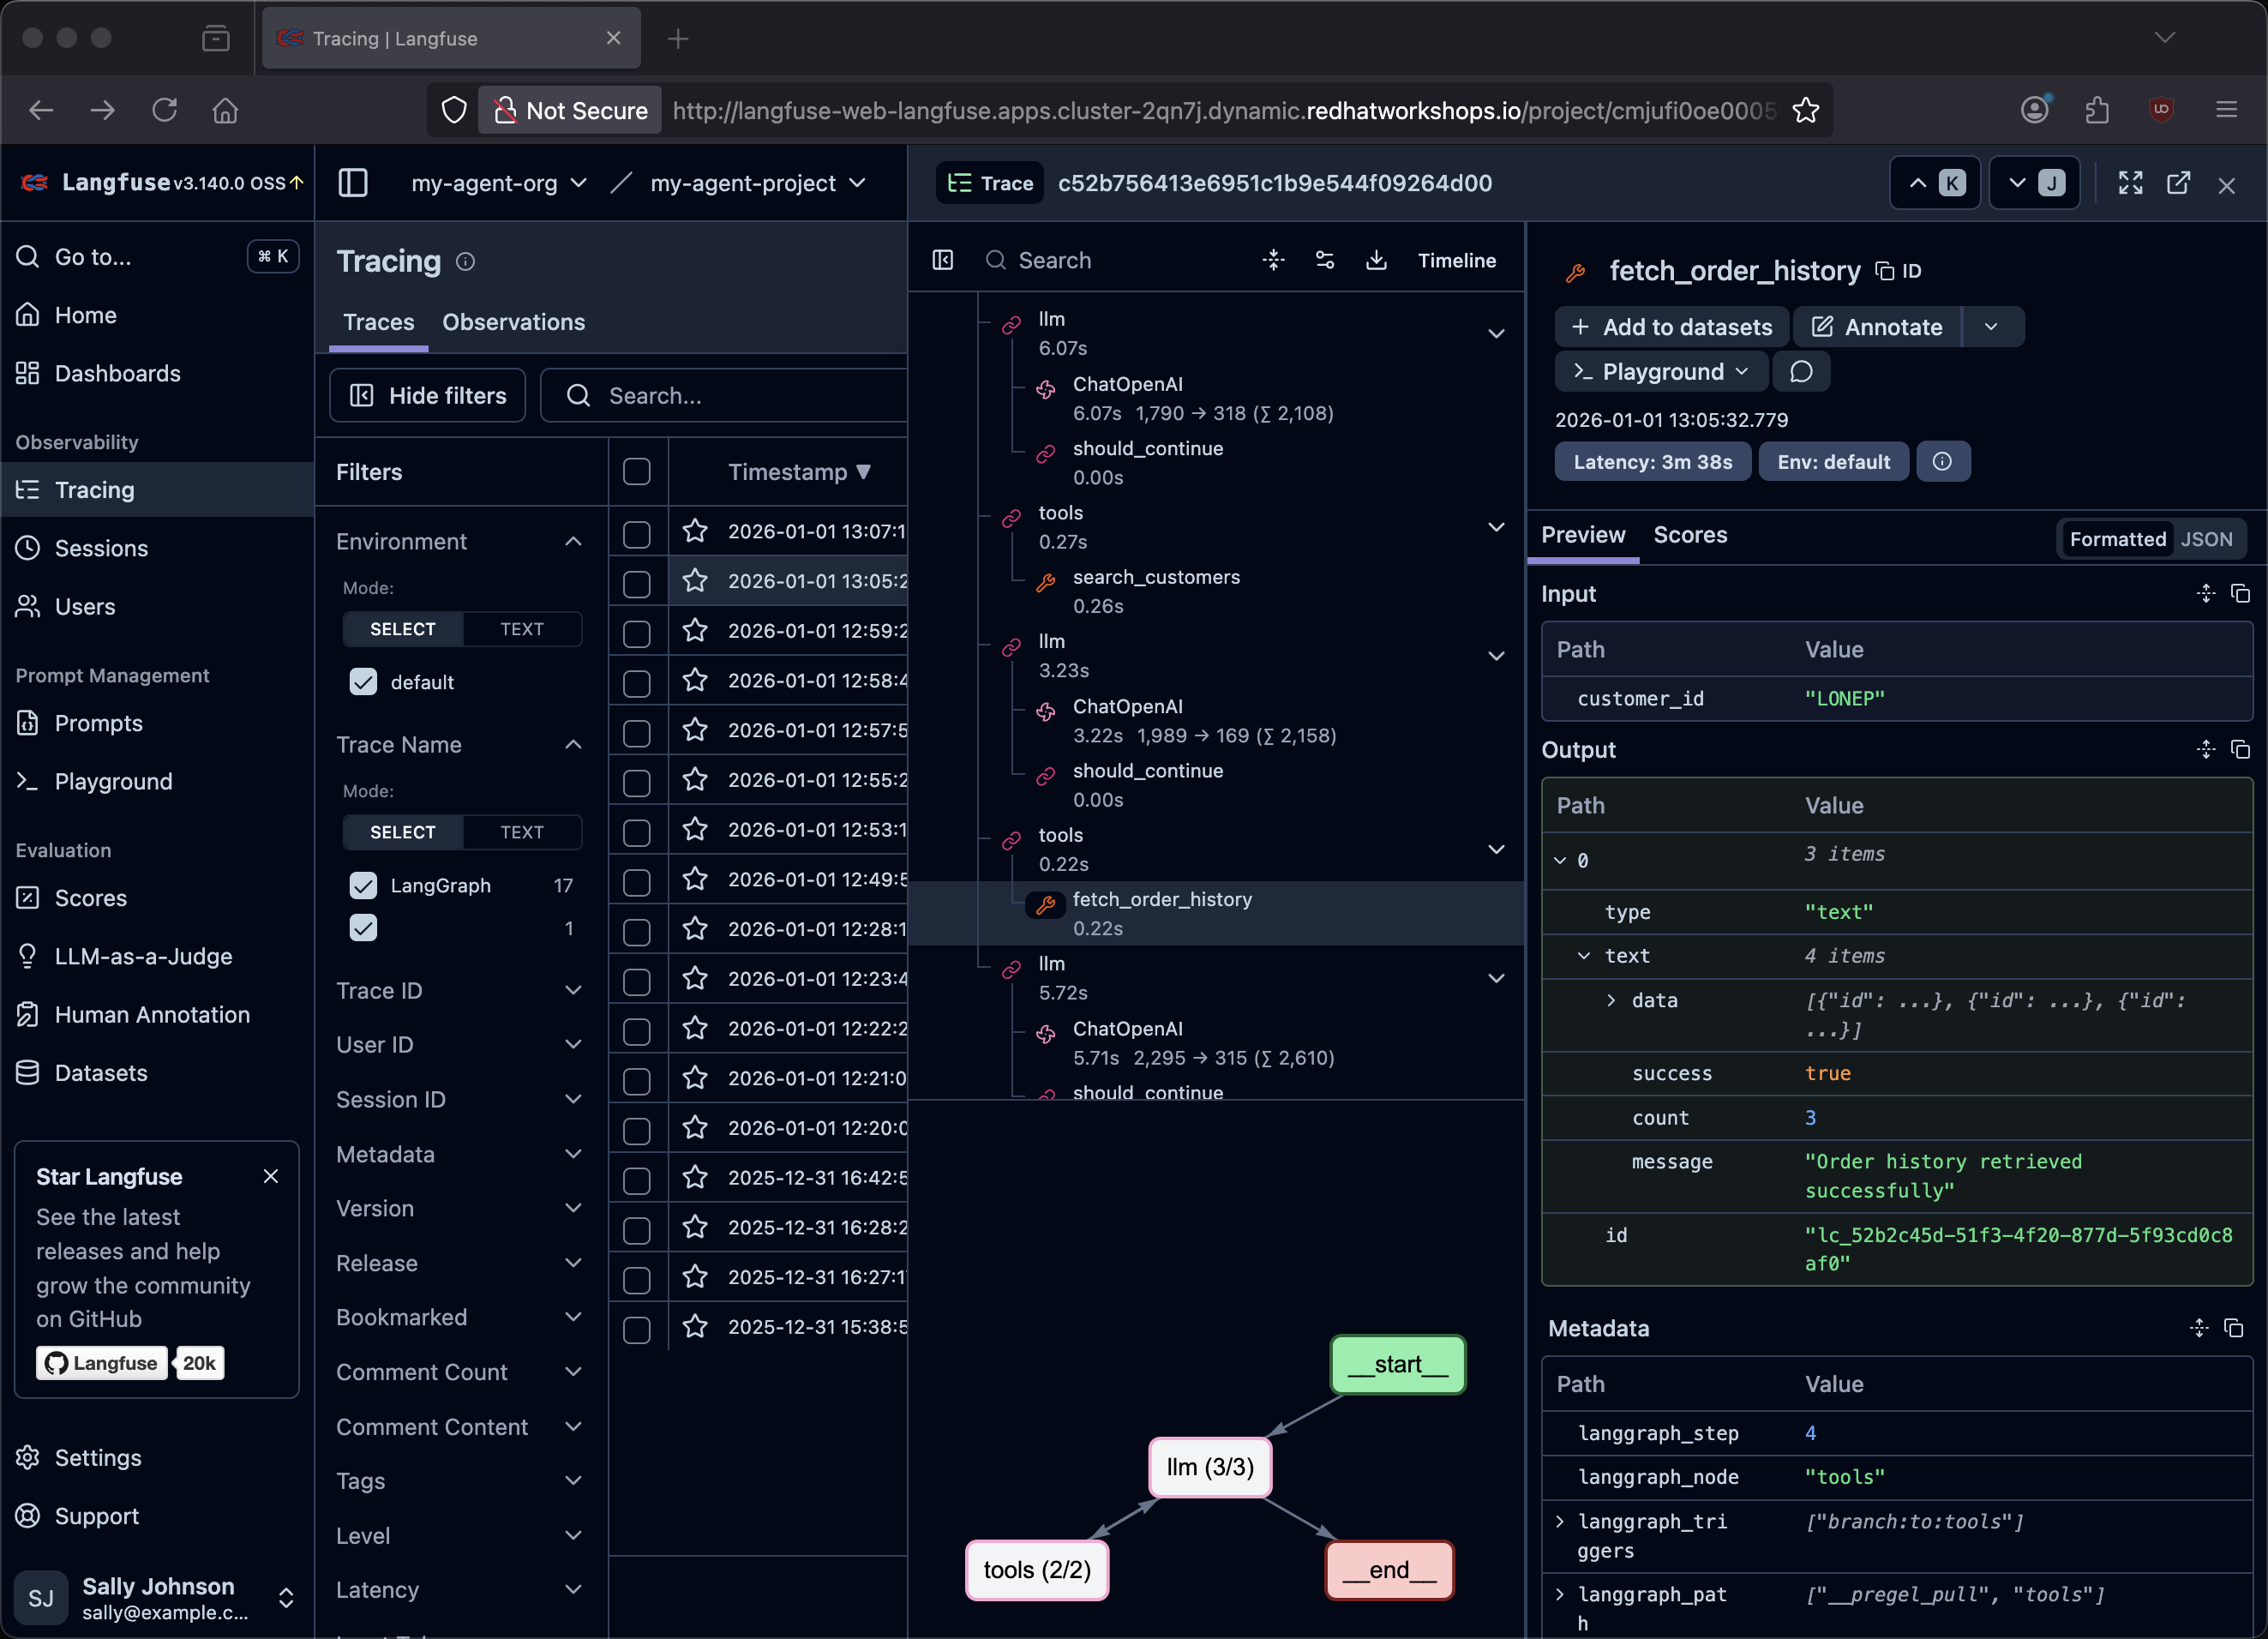This screenshot has width=2268, height=1639.
Task: Star the 2026-01-01 12:59 trace
Action: click(695, 631)
